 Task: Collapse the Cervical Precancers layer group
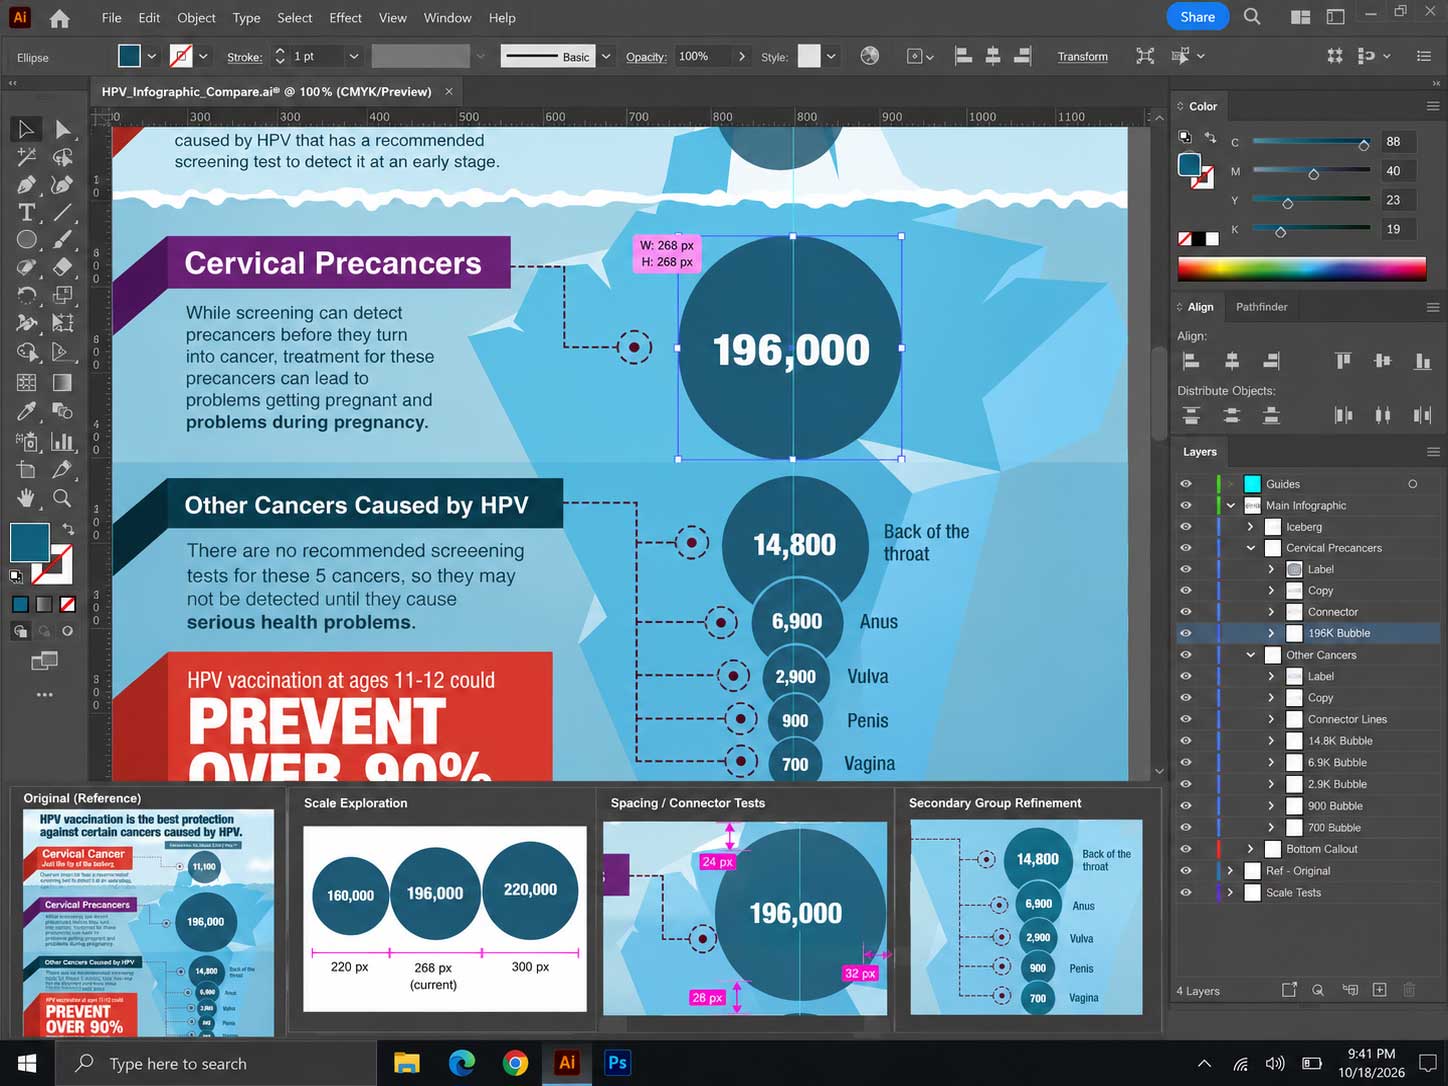1251,548
